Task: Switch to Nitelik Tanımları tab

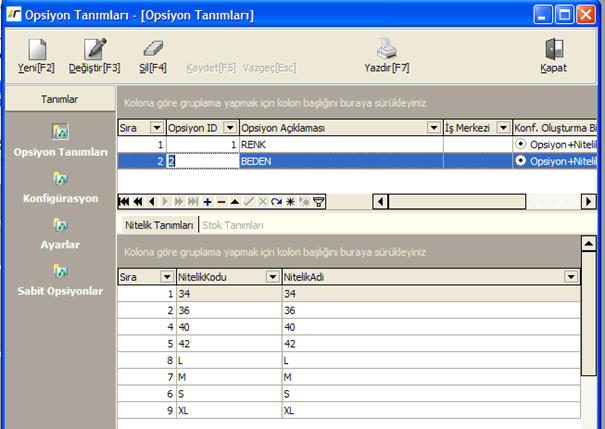Action: click(x=159, y=225)
